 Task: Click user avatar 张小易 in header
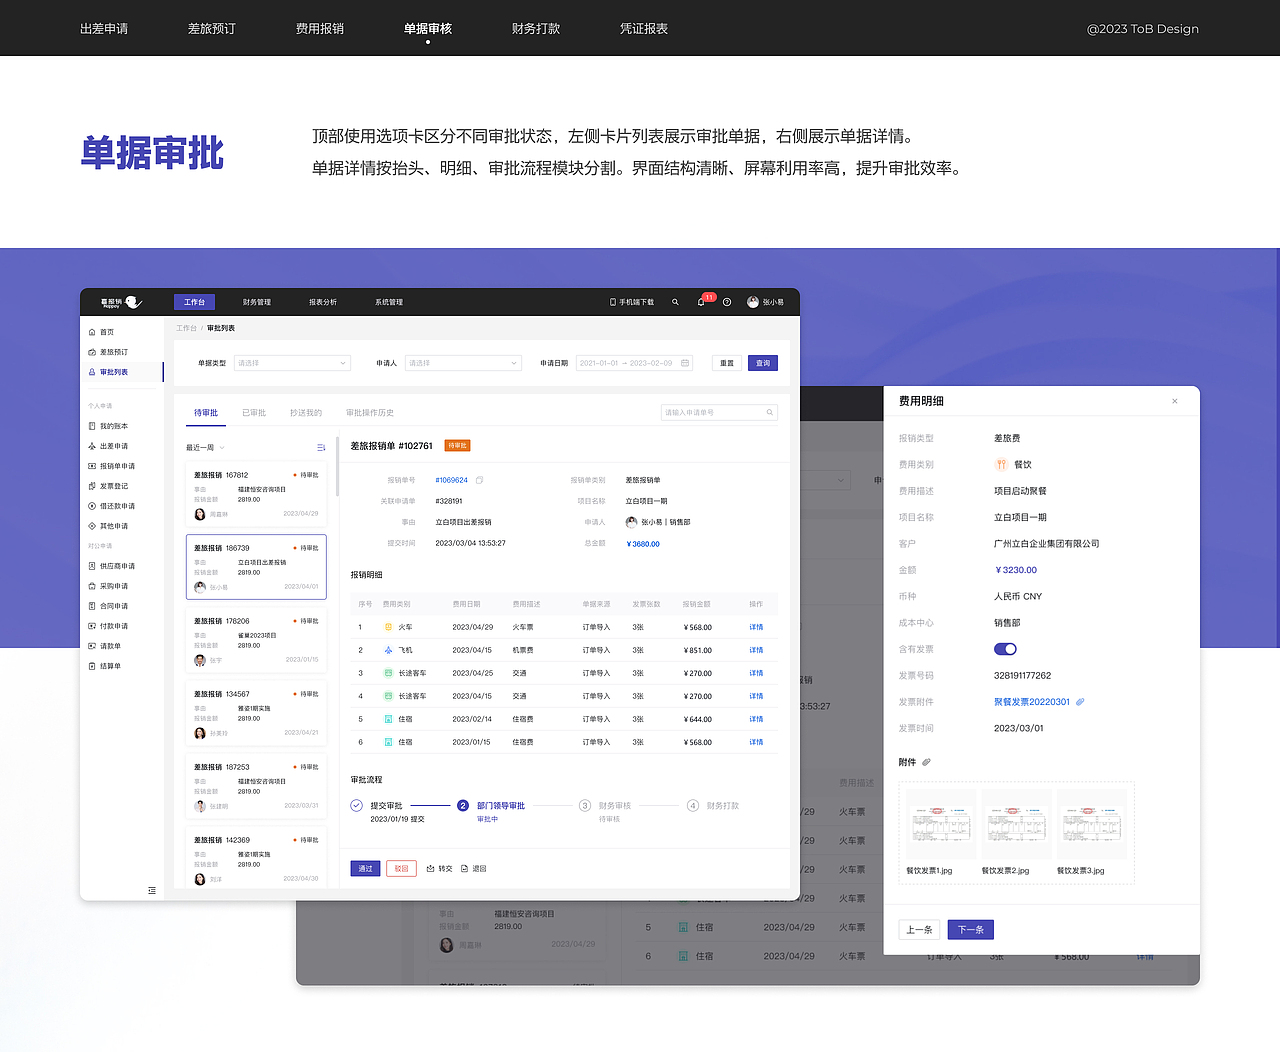point(753,302)
